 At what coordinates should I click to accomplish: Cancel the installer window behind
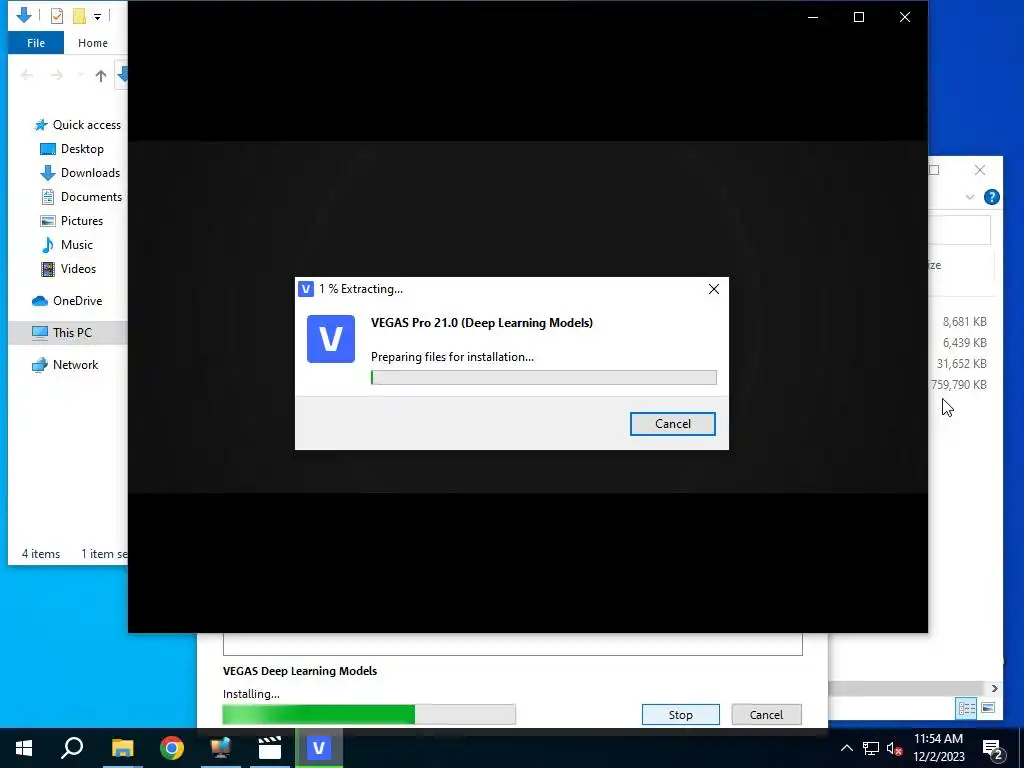point(766,714)
